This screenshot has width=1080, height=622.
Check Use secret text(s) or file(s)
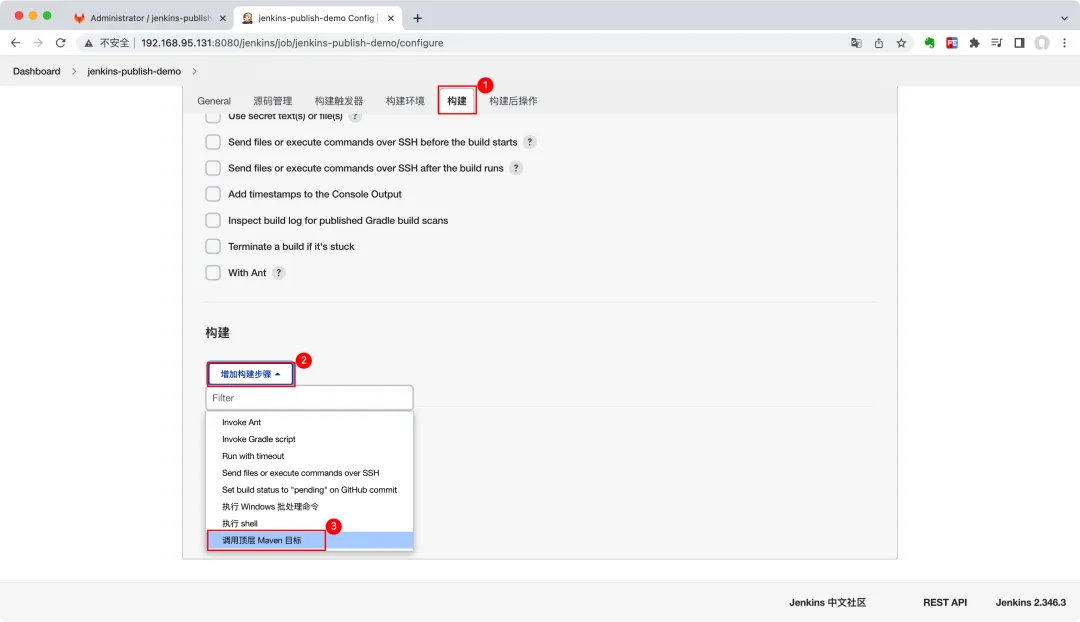pyautogui.click(x=213, y=116)
